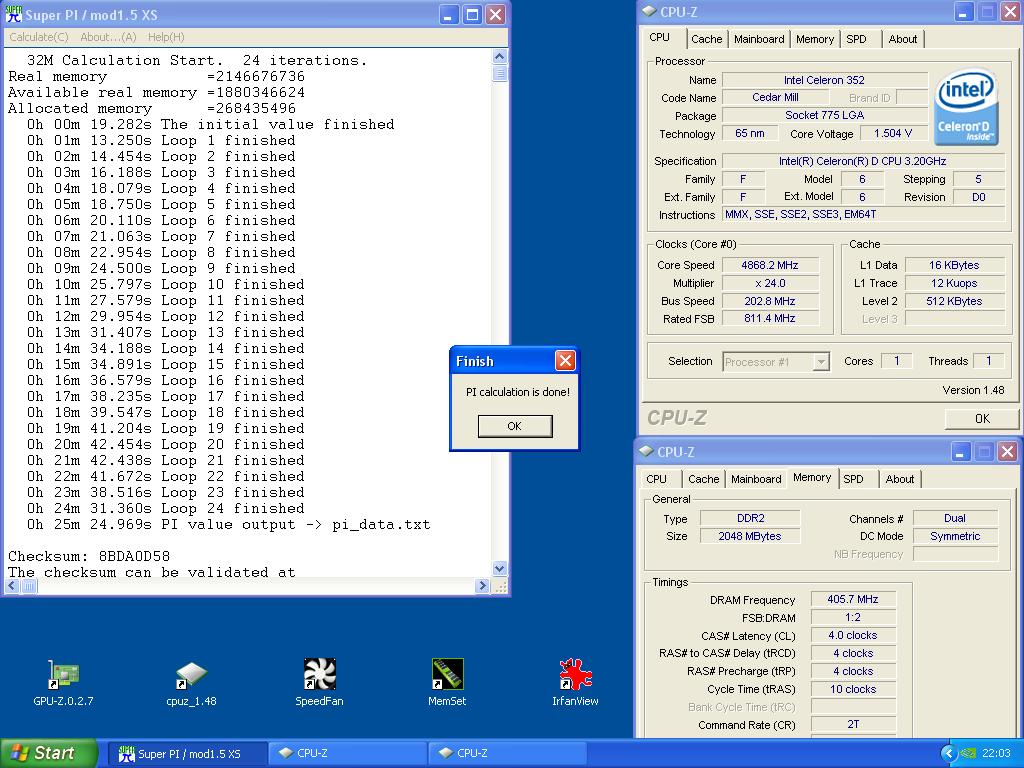Click the Super PI title bar icon
This screenshot has width=1024, height=768.
[x=13, y=14]
